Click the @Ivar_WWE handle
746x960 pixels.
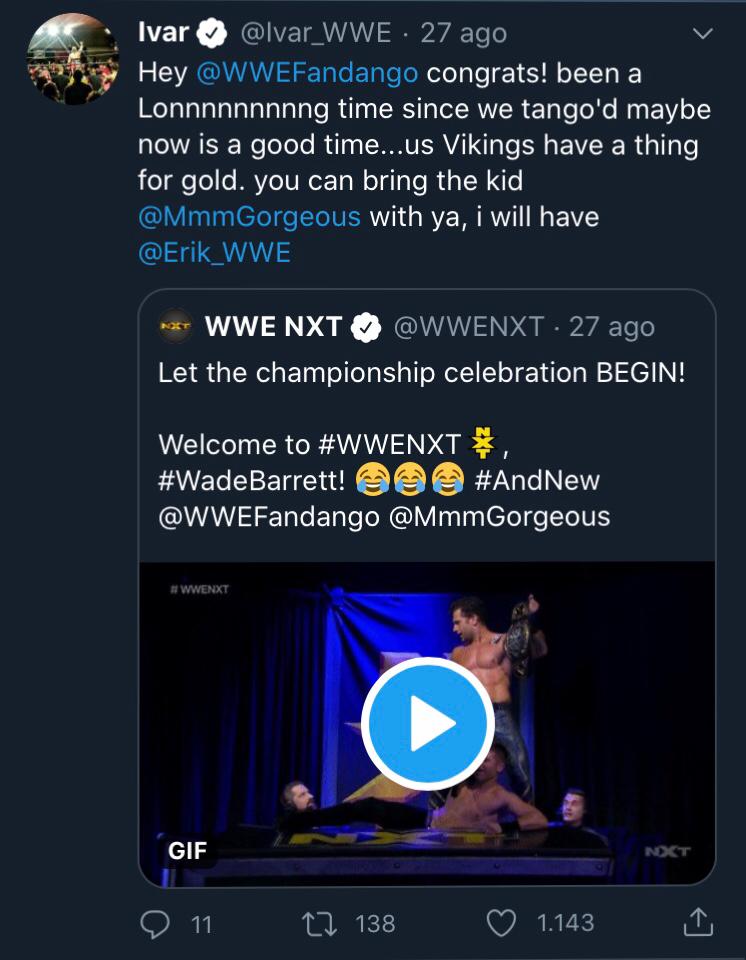pyautogui.click(x=316, y=32)
